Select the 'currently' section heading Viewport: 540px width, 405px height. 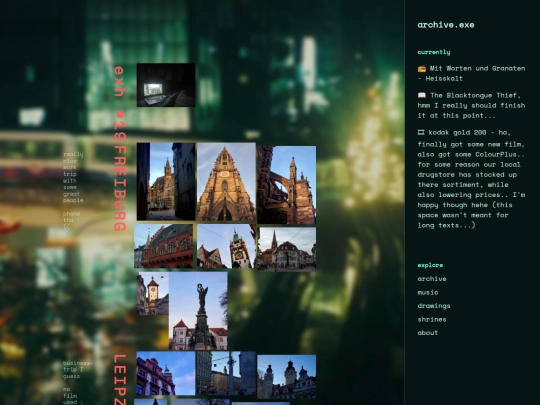click(x=434, y=52)
